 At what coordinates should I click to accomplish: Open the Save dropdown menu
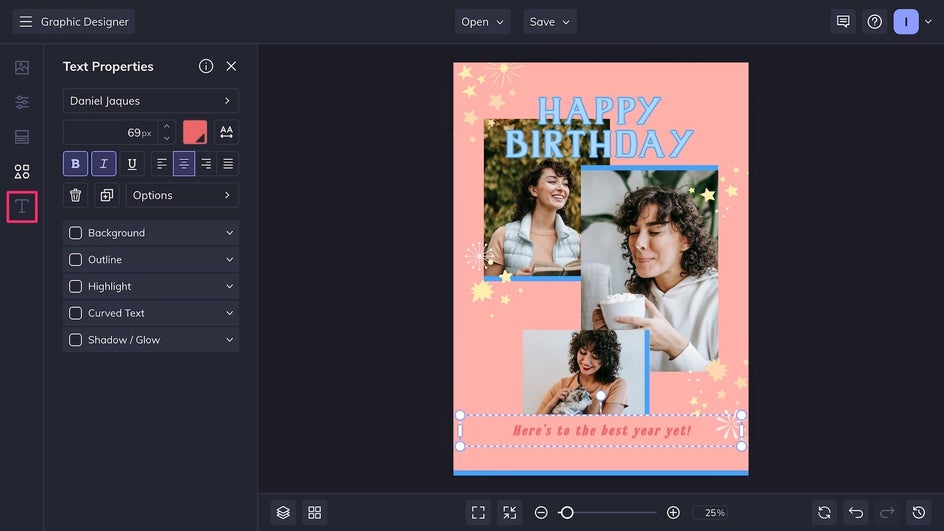550,22
